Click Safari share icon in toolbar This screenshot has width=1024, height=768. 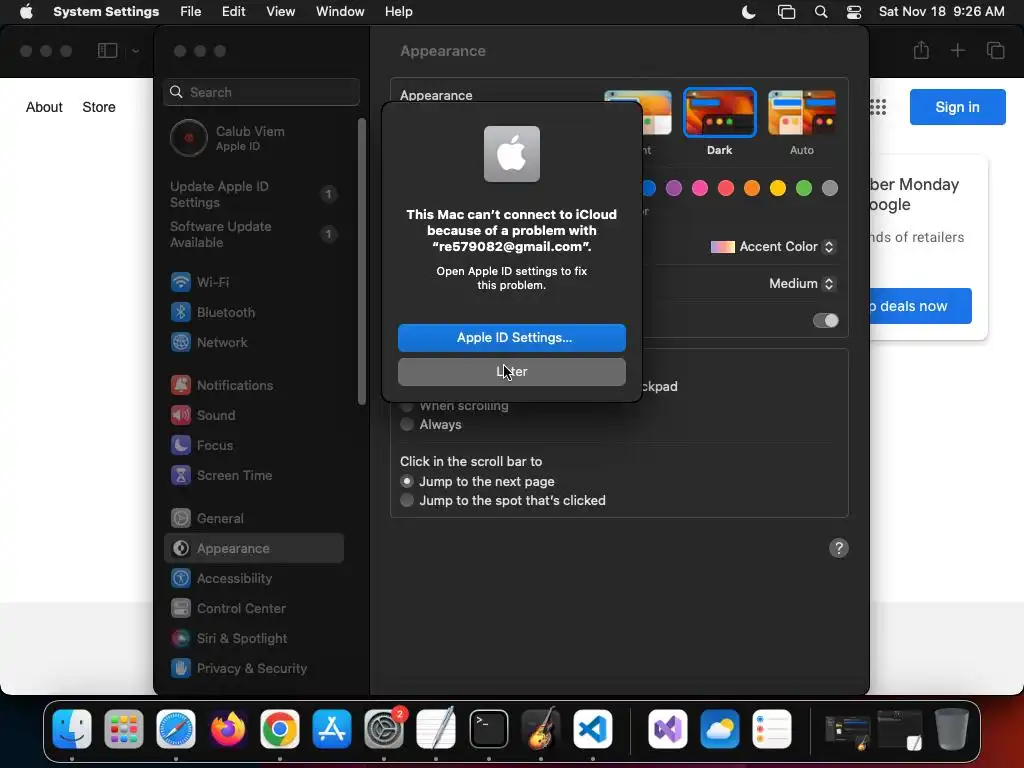pyautogui.click(x=921, y=50)
